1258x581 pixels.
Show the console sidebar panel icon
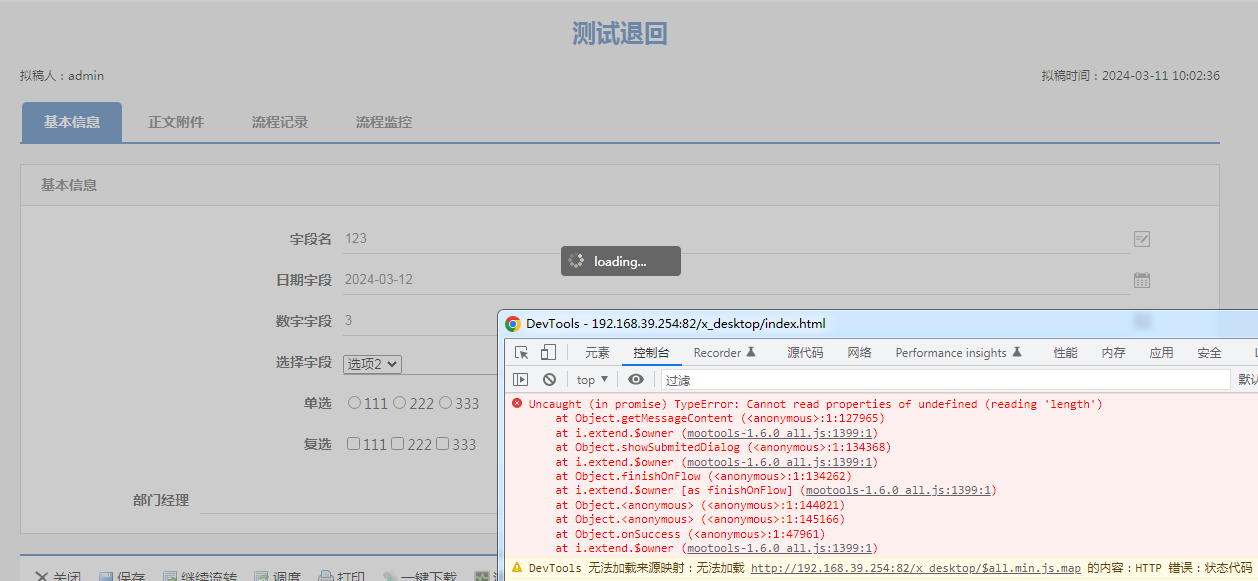(x=520, y=379)
